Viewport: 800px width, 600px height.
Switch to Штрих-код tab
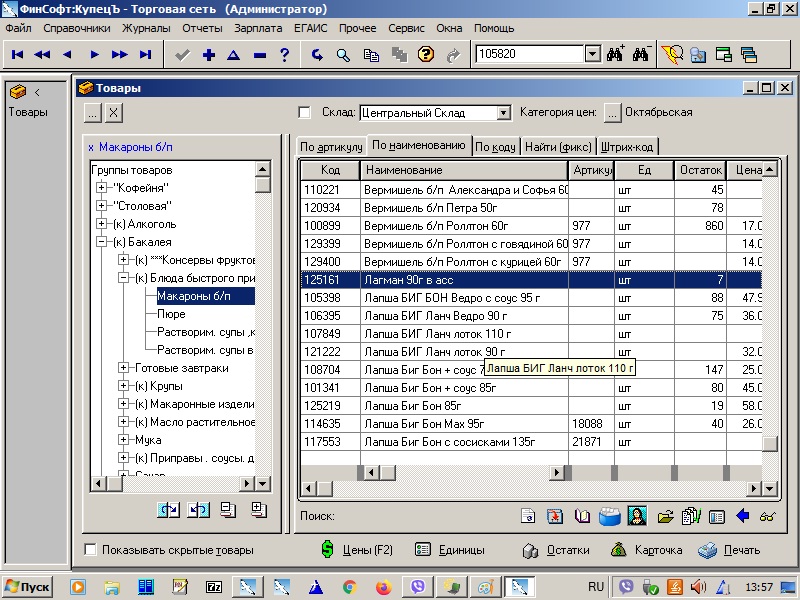[x=627, y=147]
